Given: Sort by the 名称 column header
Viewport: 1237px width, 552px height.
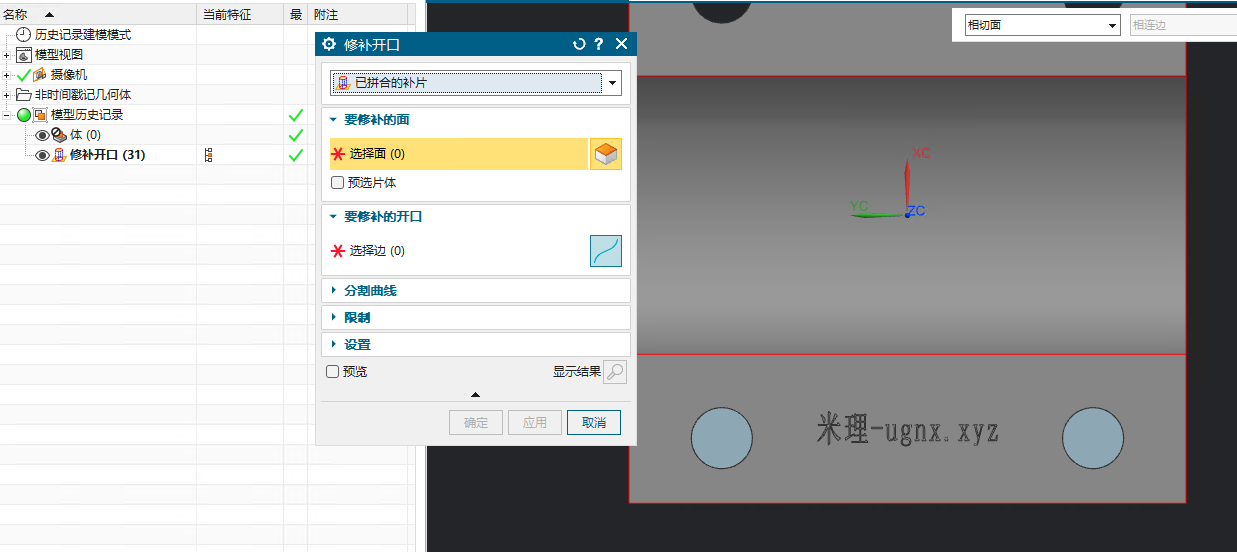Looking at the screenshot, I should [99, 14].
